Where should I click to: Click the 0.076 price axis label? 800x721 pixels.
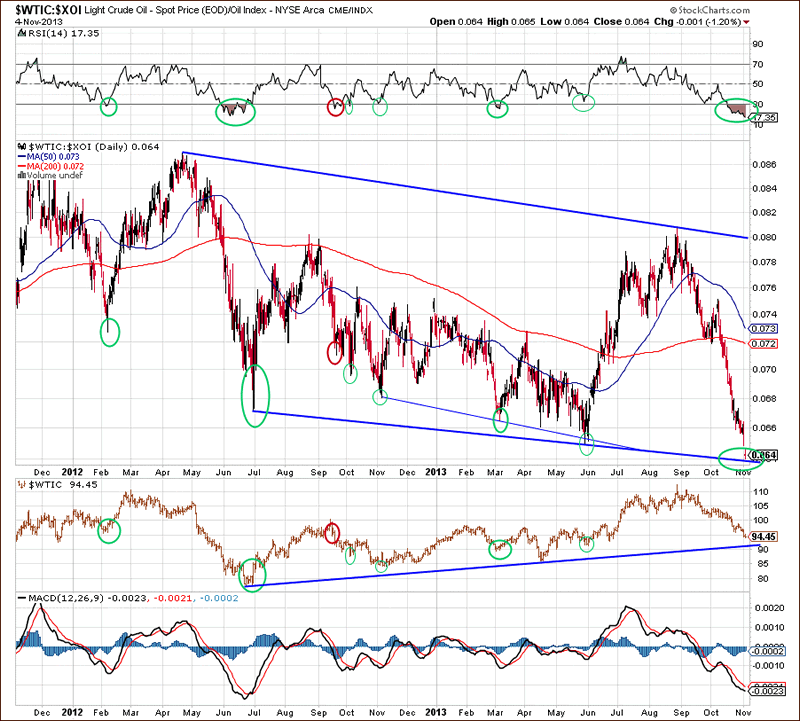pyautogui.click(x=764, y=288)
